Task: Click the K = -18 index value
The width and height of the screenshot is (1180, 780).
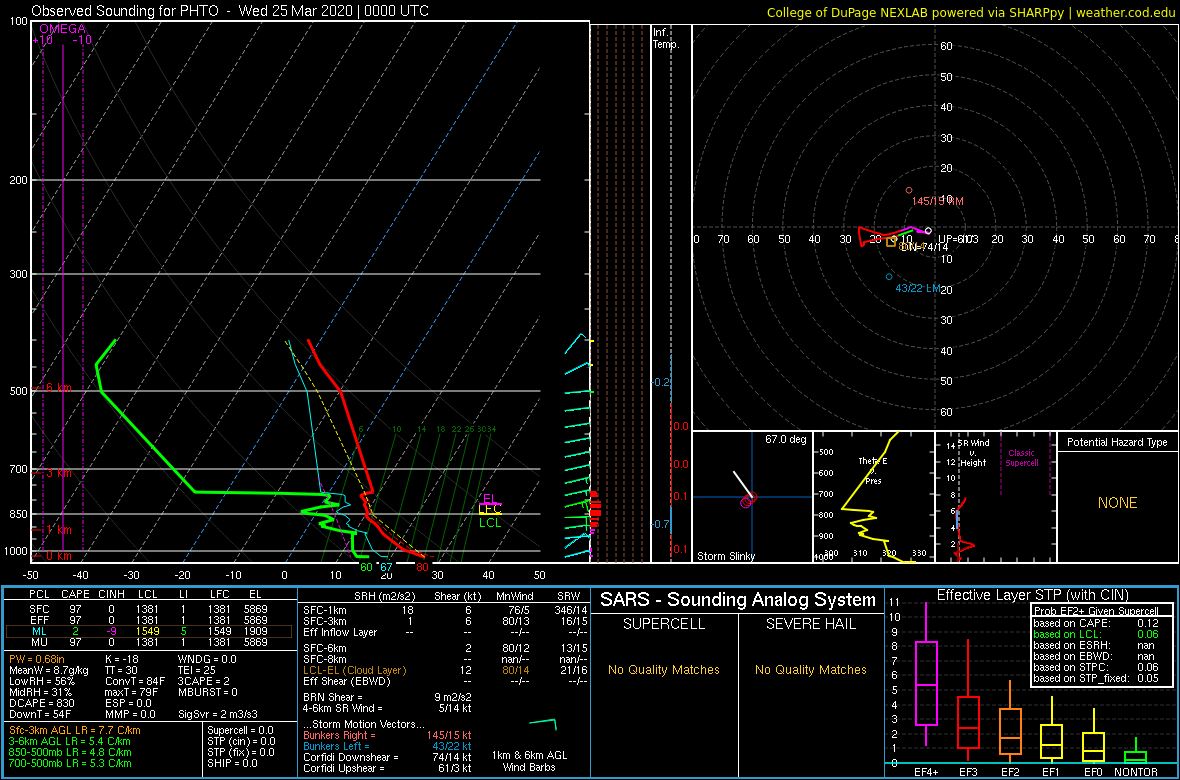Action: pyautogui.click(x=120, y=659)
